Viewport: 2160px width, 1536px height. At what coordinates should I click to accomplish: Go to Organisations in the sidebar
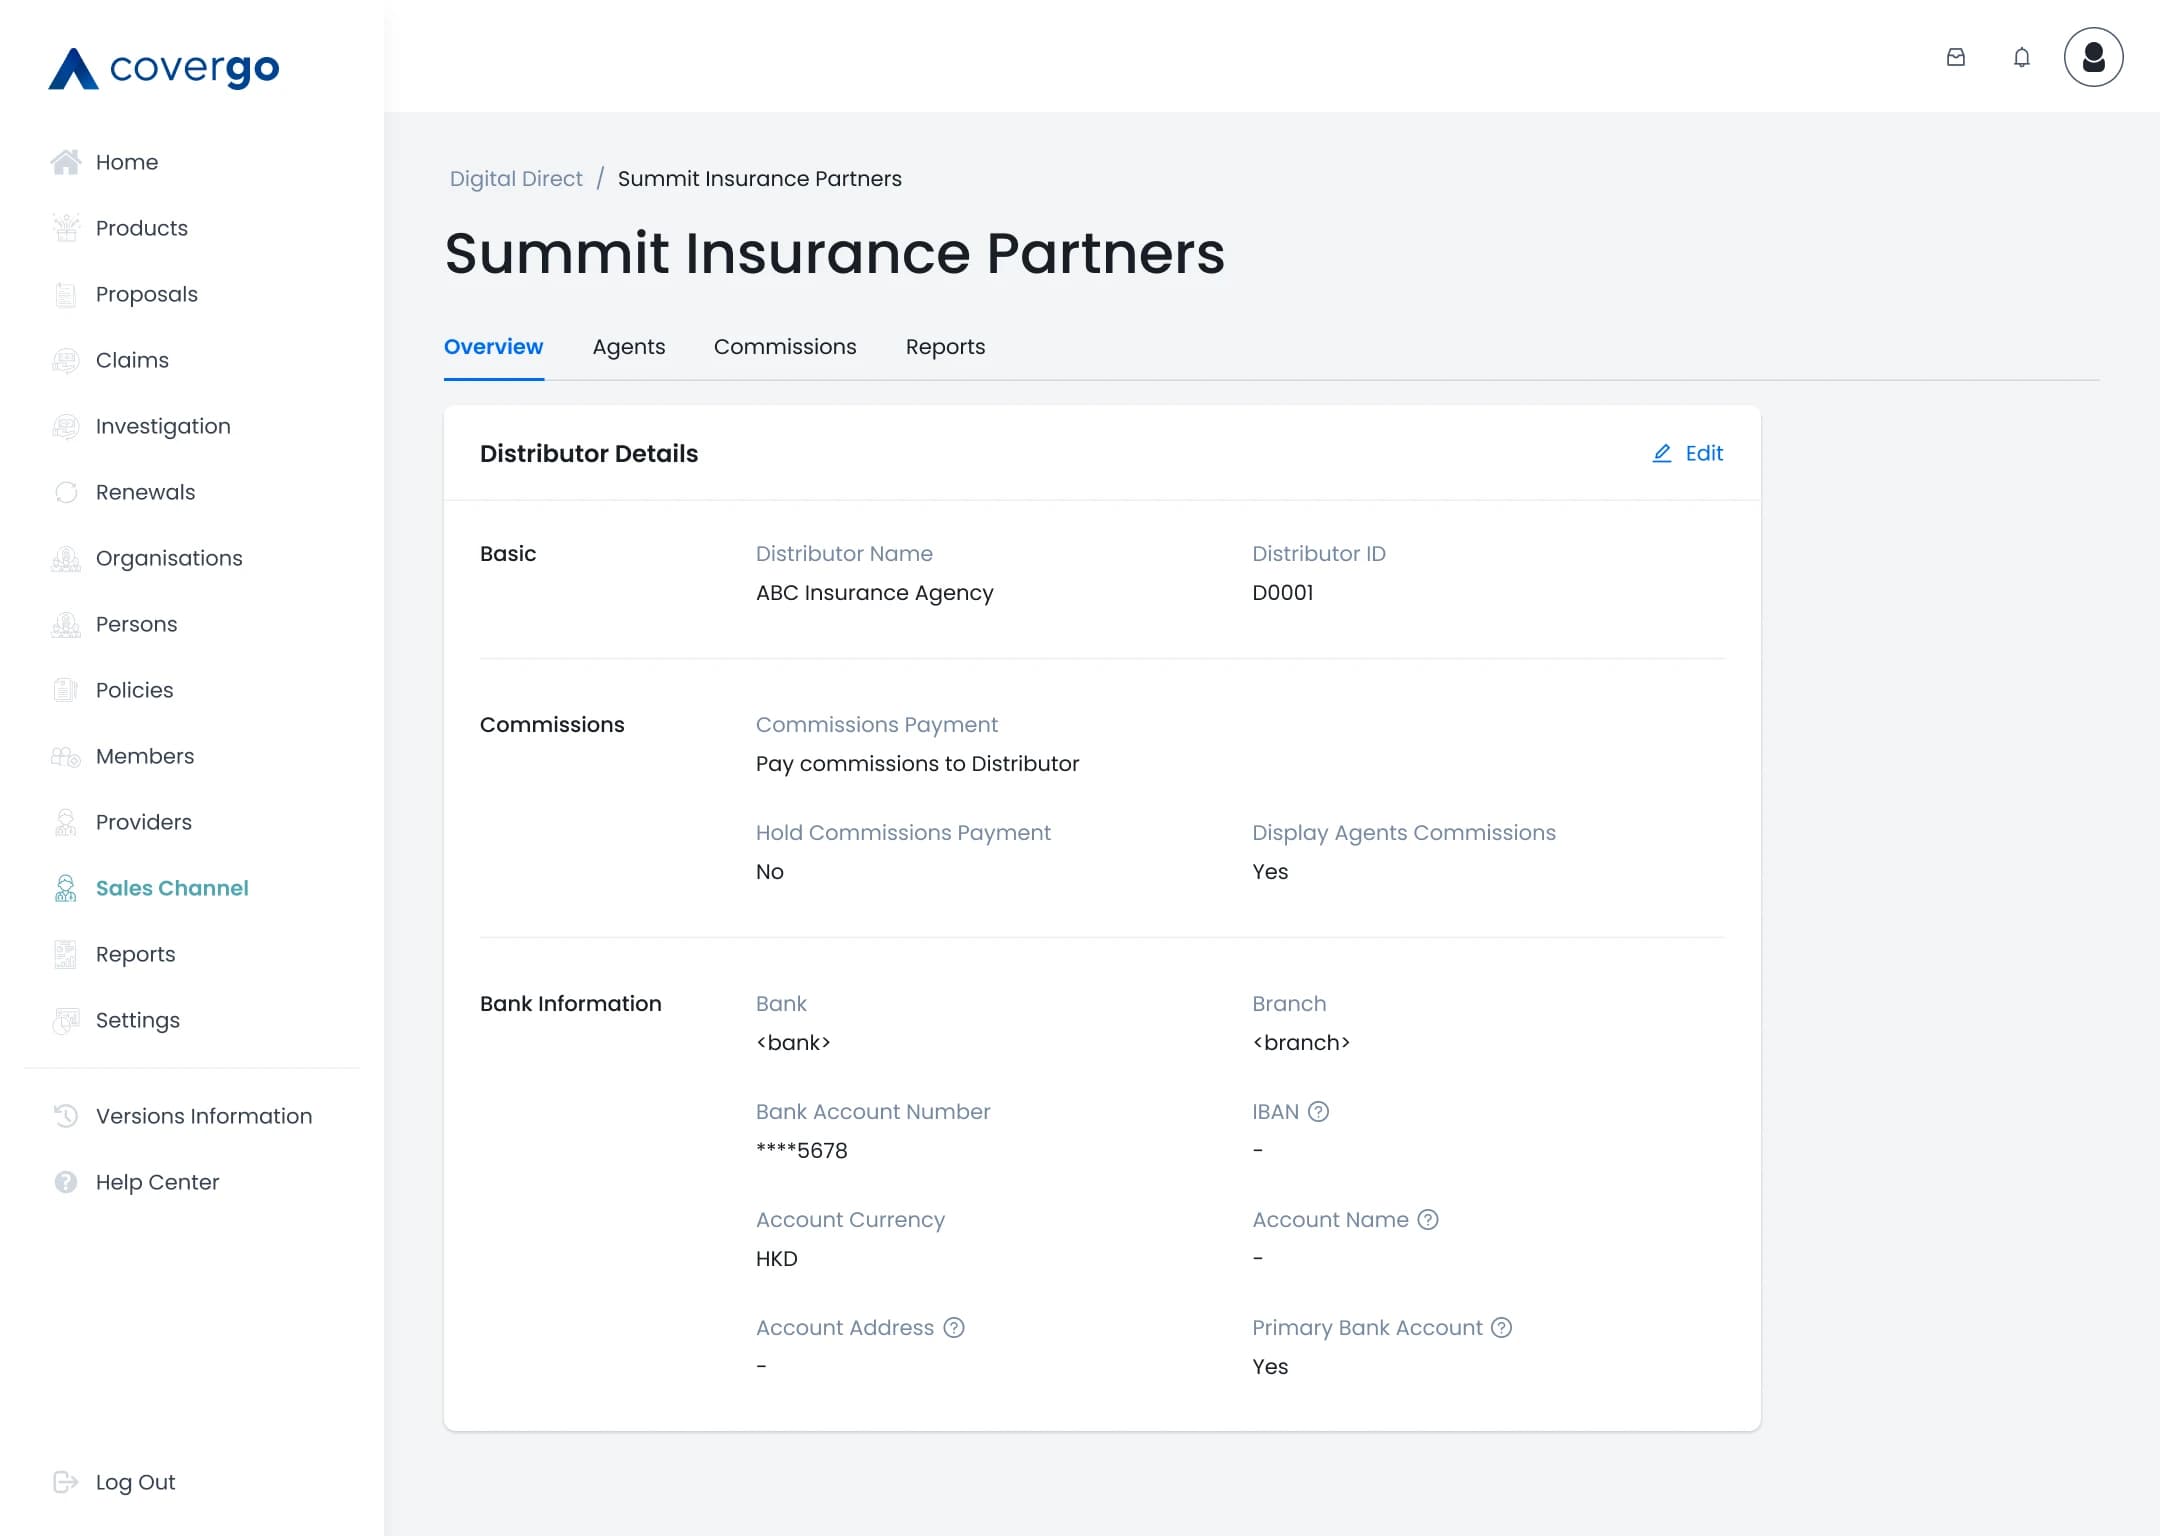click(169, 558)
